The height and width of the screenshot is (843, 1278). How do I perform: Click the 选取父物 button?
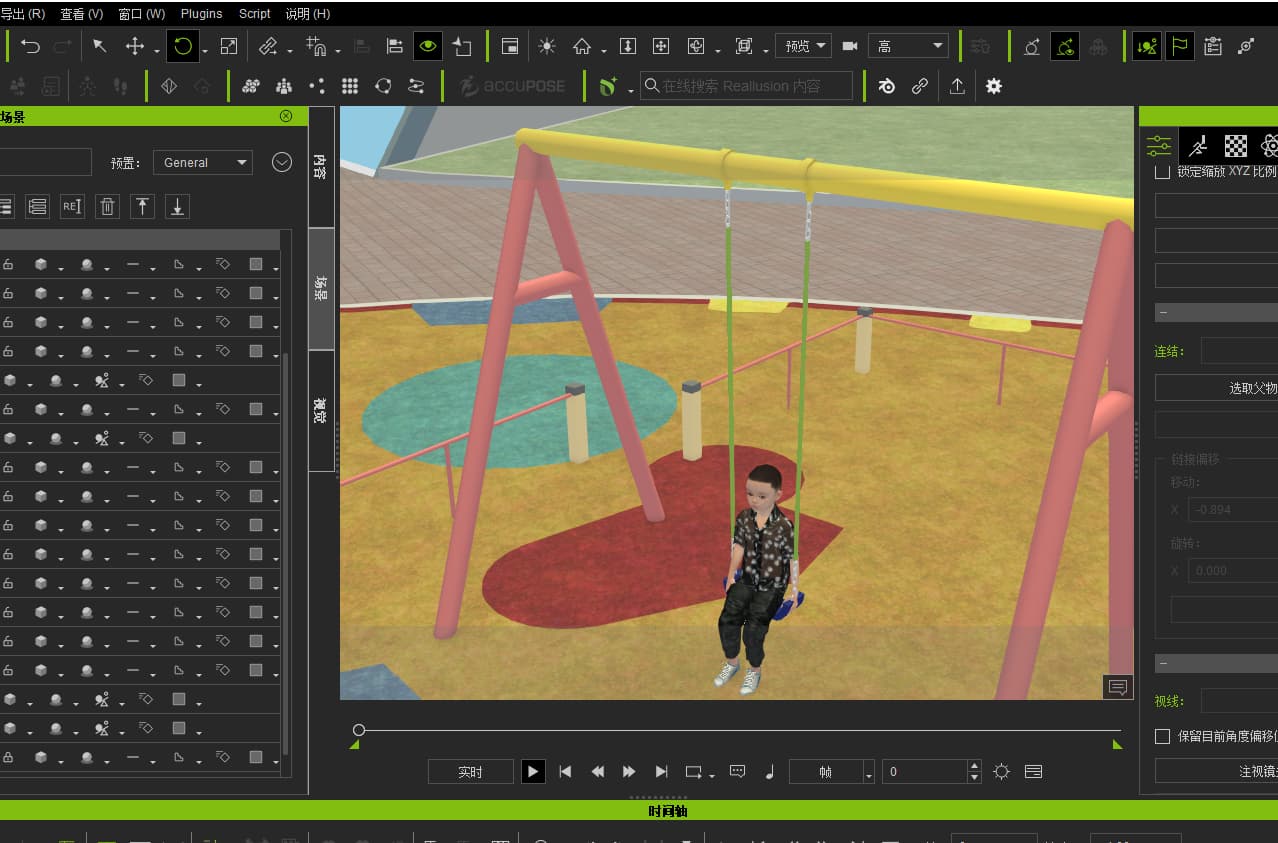(1216, 387)
